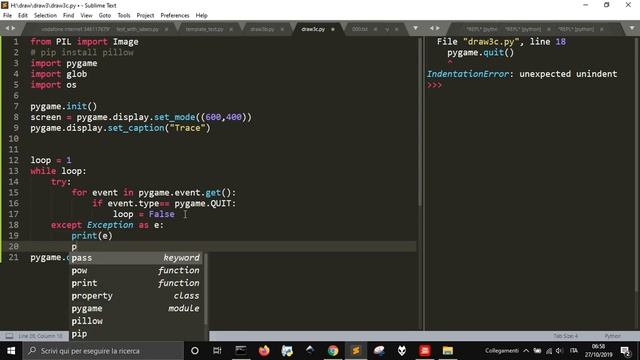This screenshot has height=360, width=640.
Task: Open the Goto menu
Action: coord(104,15)
